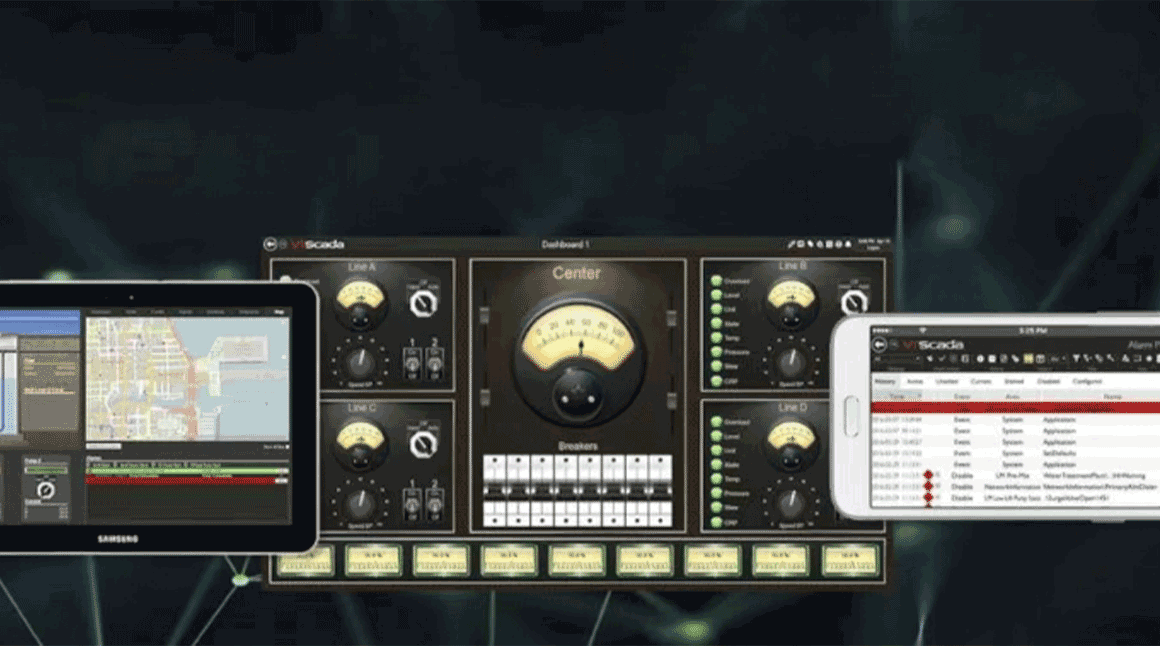This screenshot has width=1160, height=646.
Task: Click the Dashboard 1 title text
Action: tap(566, 244)
